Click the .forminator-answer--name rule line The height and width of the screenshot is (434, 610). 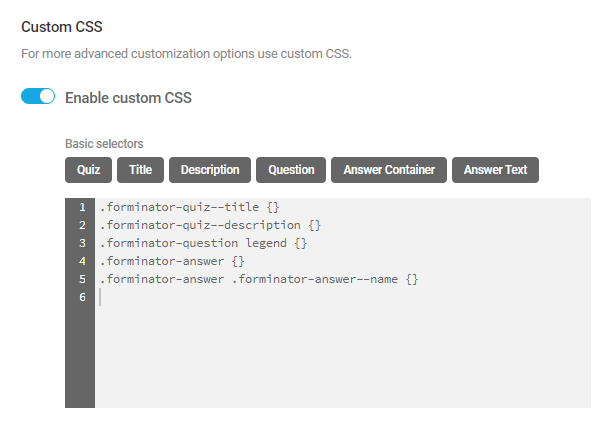coord(258,279)
